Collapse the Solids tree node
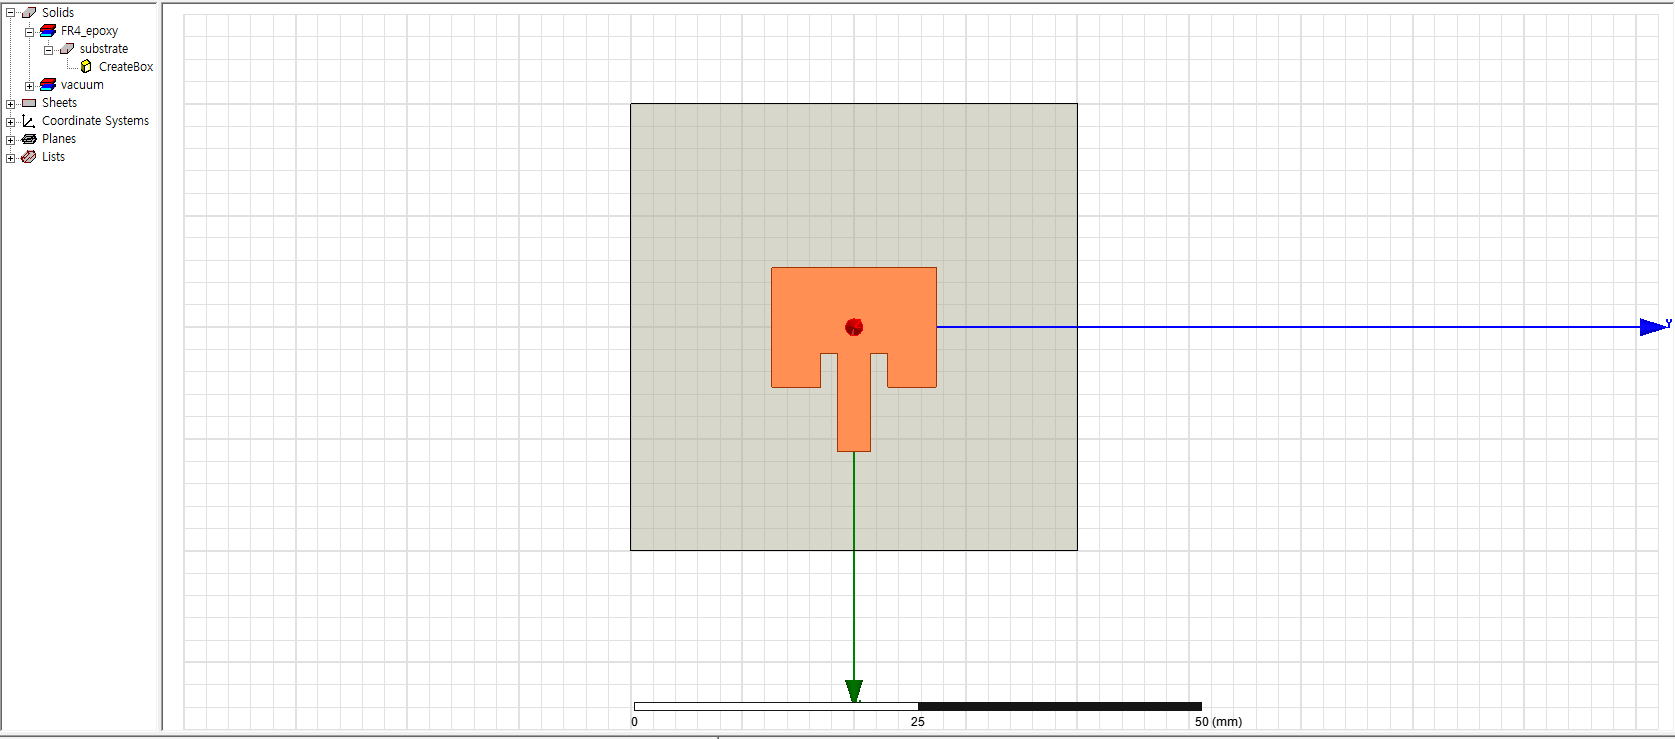This screenshot has height=739, width=1675. coord(11,13)
